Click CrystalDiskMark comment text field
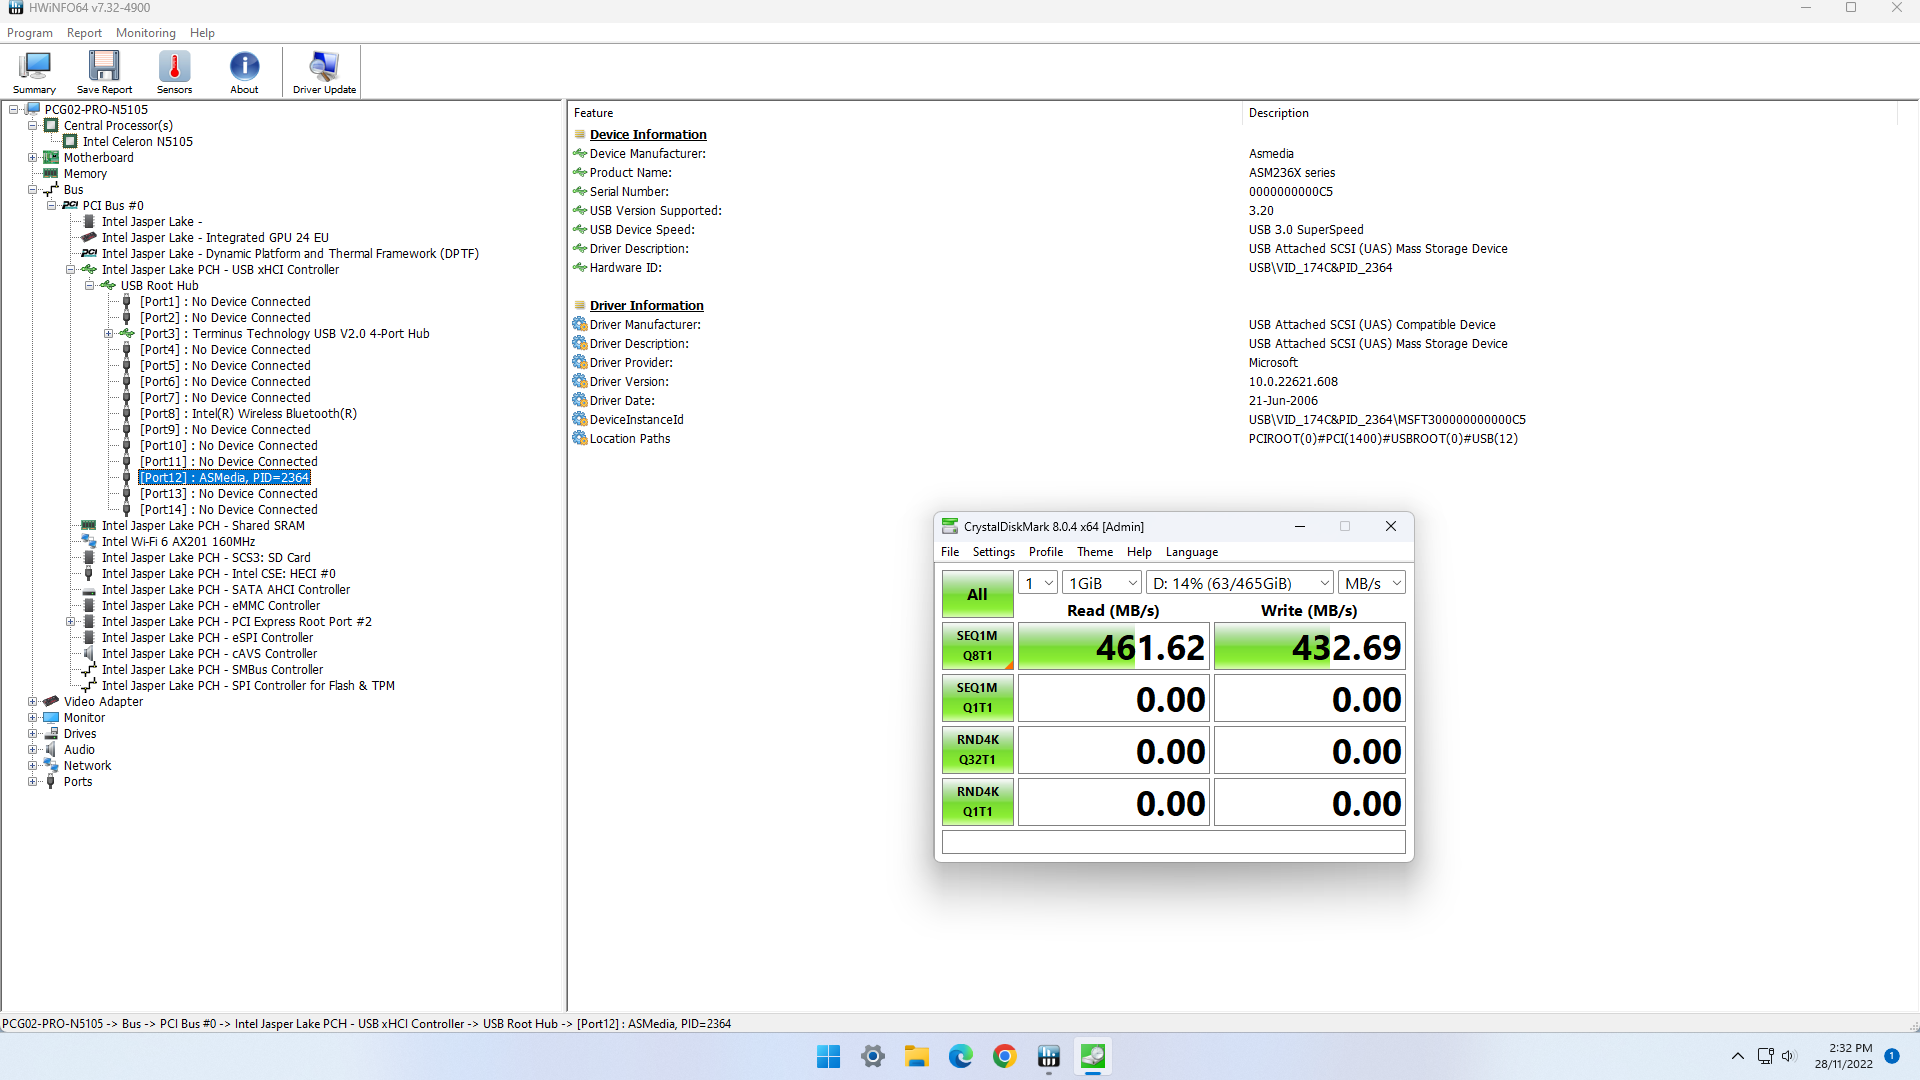The image size is (1920, 1080). (1174, 842)
